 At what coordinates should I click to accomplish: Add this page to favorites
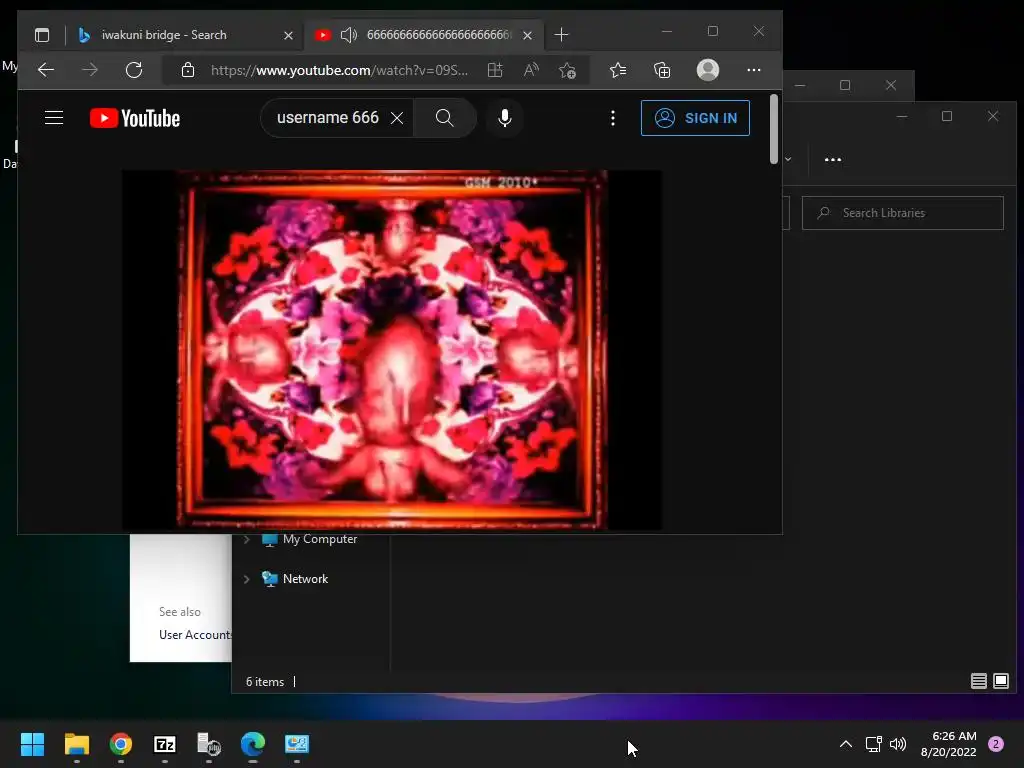click(x=567, y=70)
